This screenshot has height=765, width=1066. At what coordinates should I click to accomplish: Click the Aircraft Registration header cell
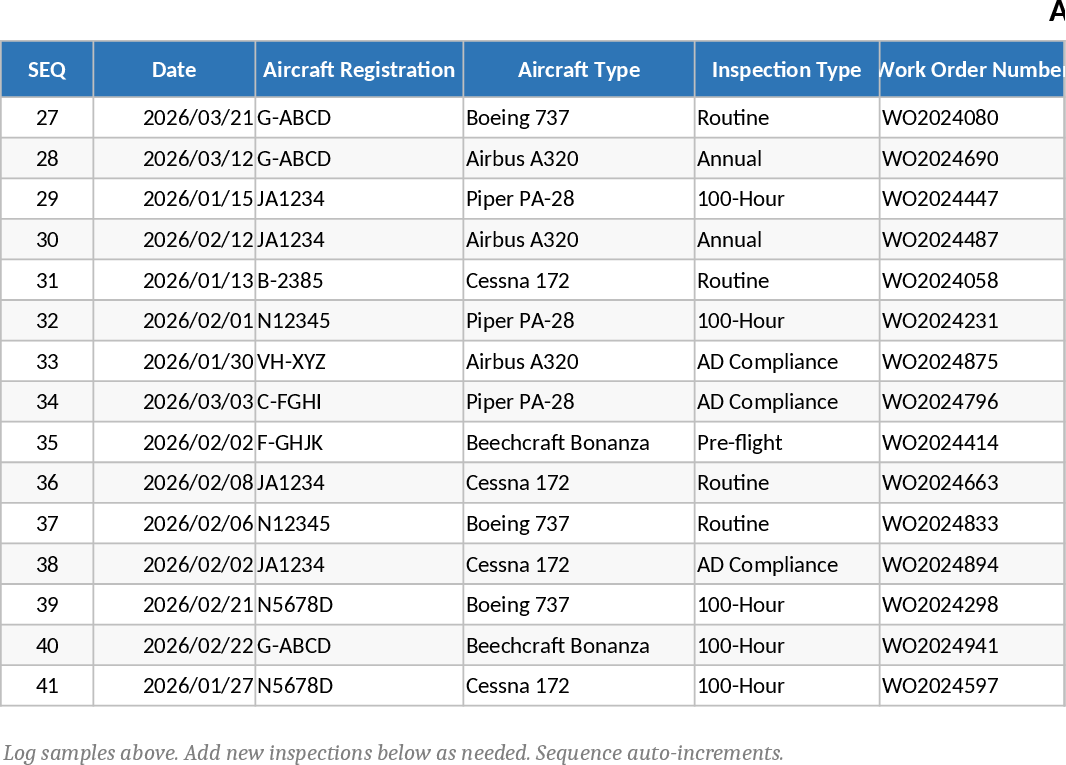359,70
